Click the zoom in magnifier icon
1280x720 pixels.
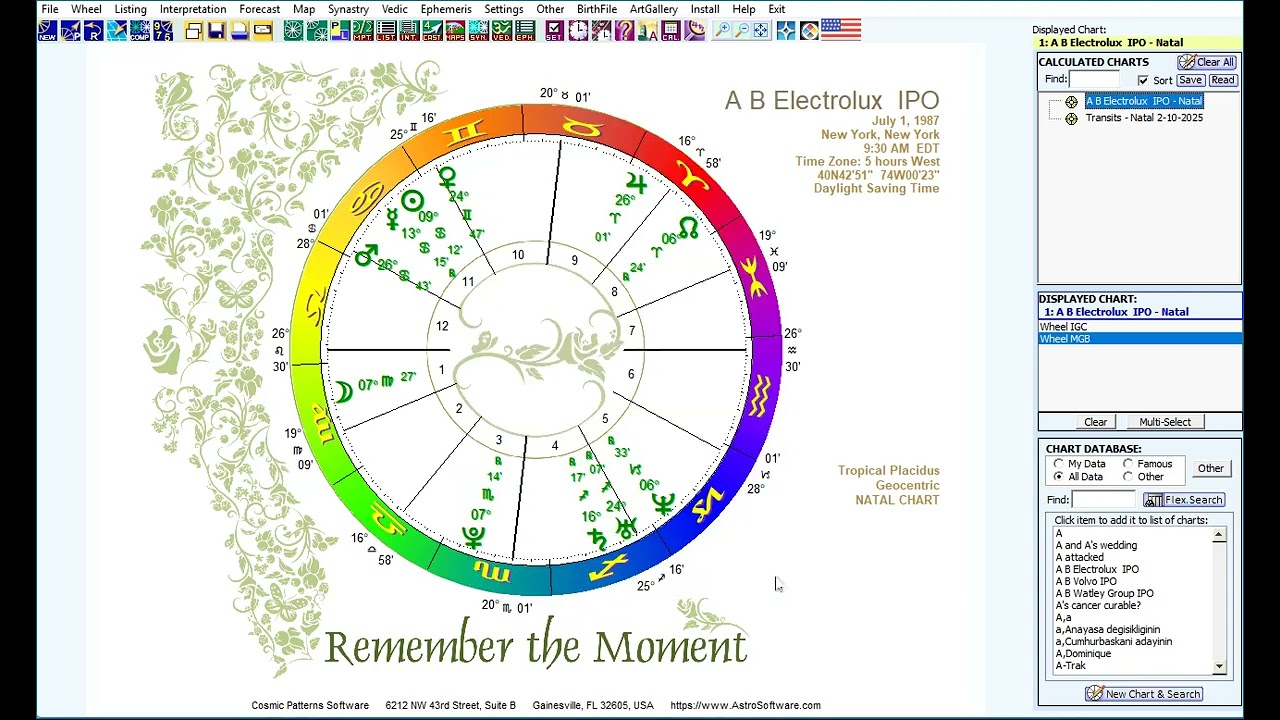(x=721, y=31)
